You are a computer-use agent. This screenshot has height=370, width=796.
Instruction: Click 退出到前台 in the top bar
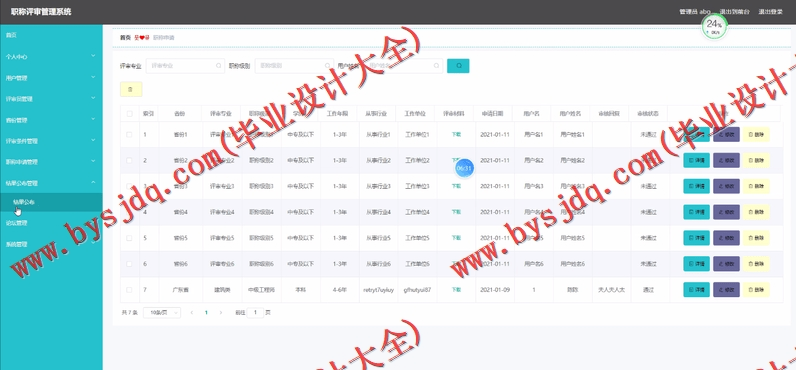click(x=734, y=12)
